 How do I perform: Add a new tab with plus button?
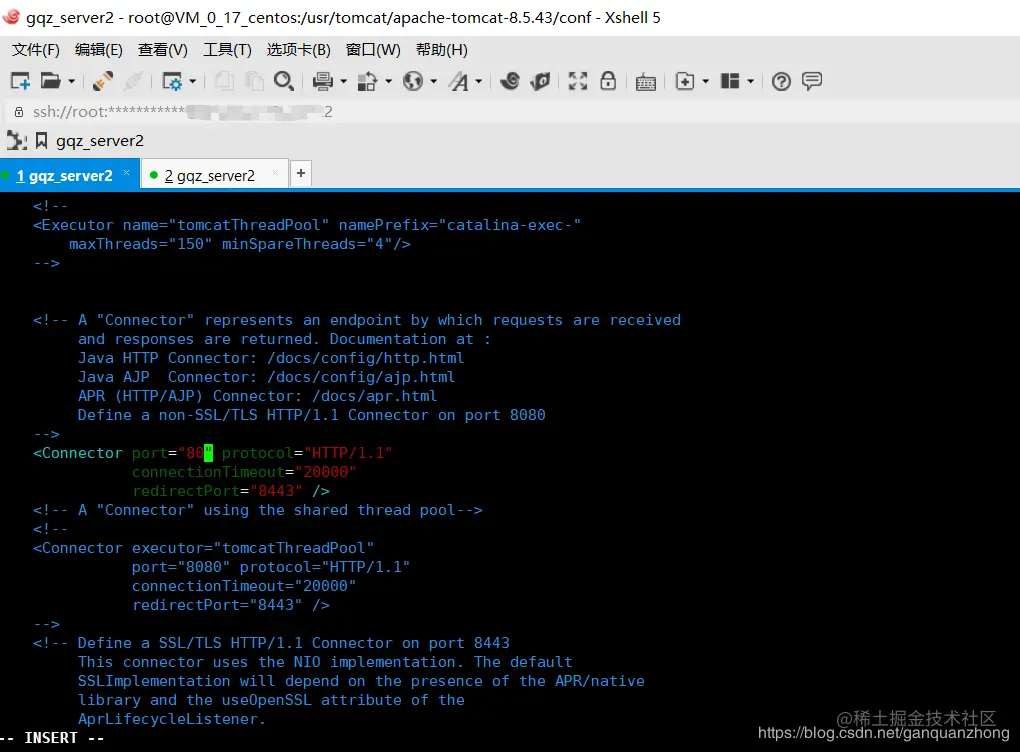click(x=301, y=173)
